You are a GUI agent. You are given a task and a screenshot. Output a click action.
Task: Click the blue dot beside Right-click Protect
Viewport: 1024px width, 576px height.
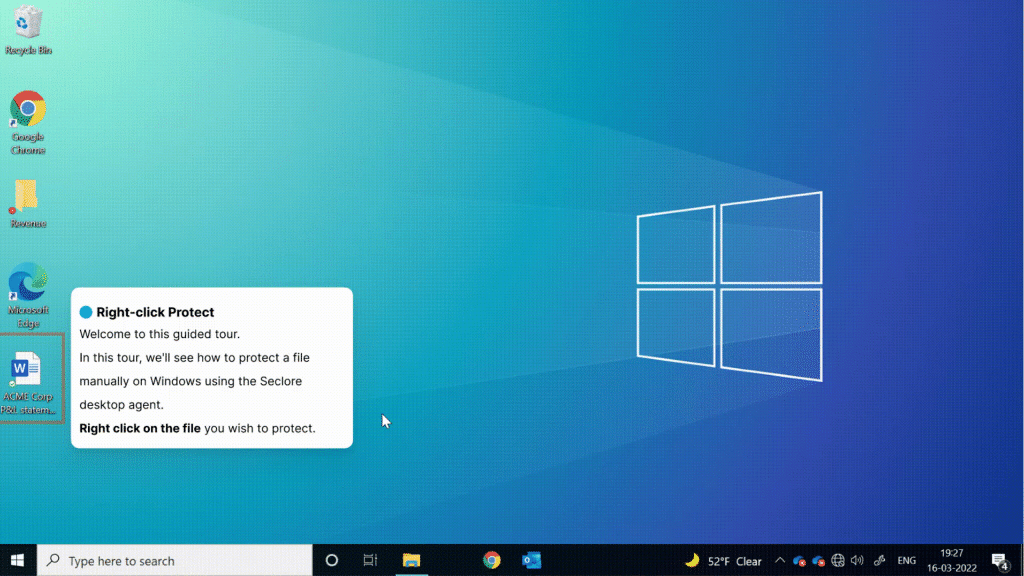tap(86, 312)
